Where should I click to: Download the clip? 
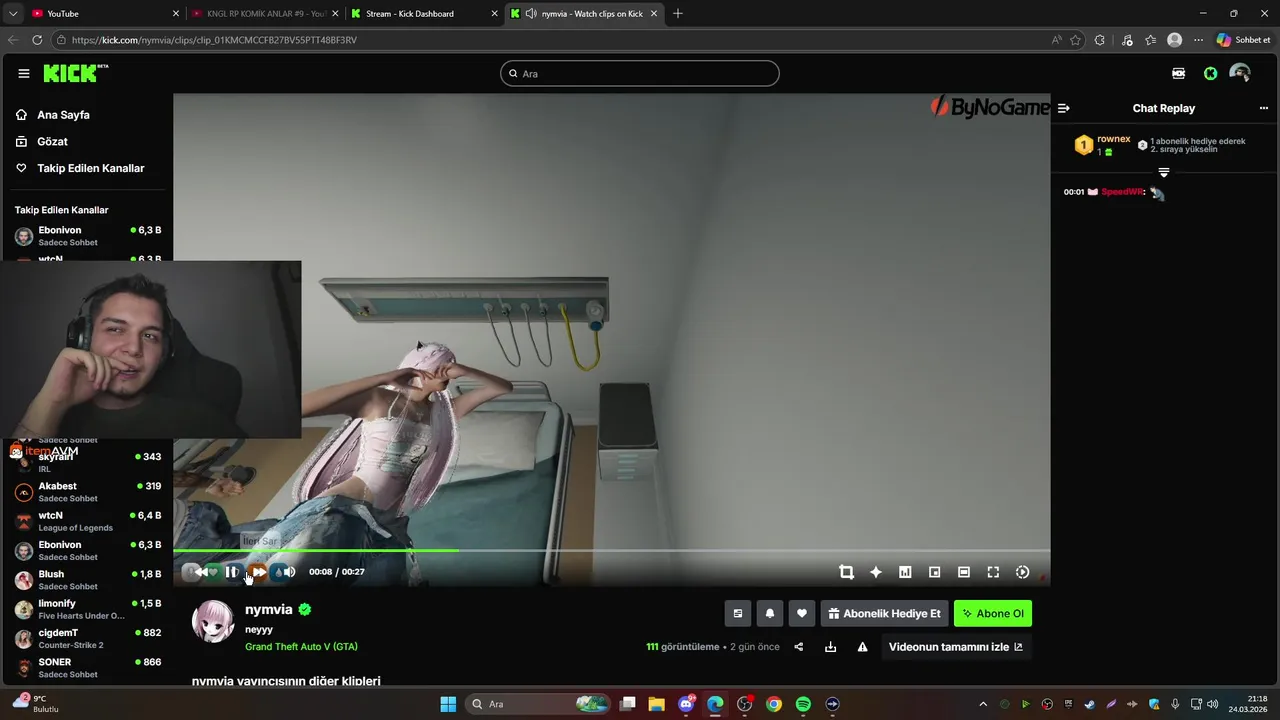click(830, 647)
